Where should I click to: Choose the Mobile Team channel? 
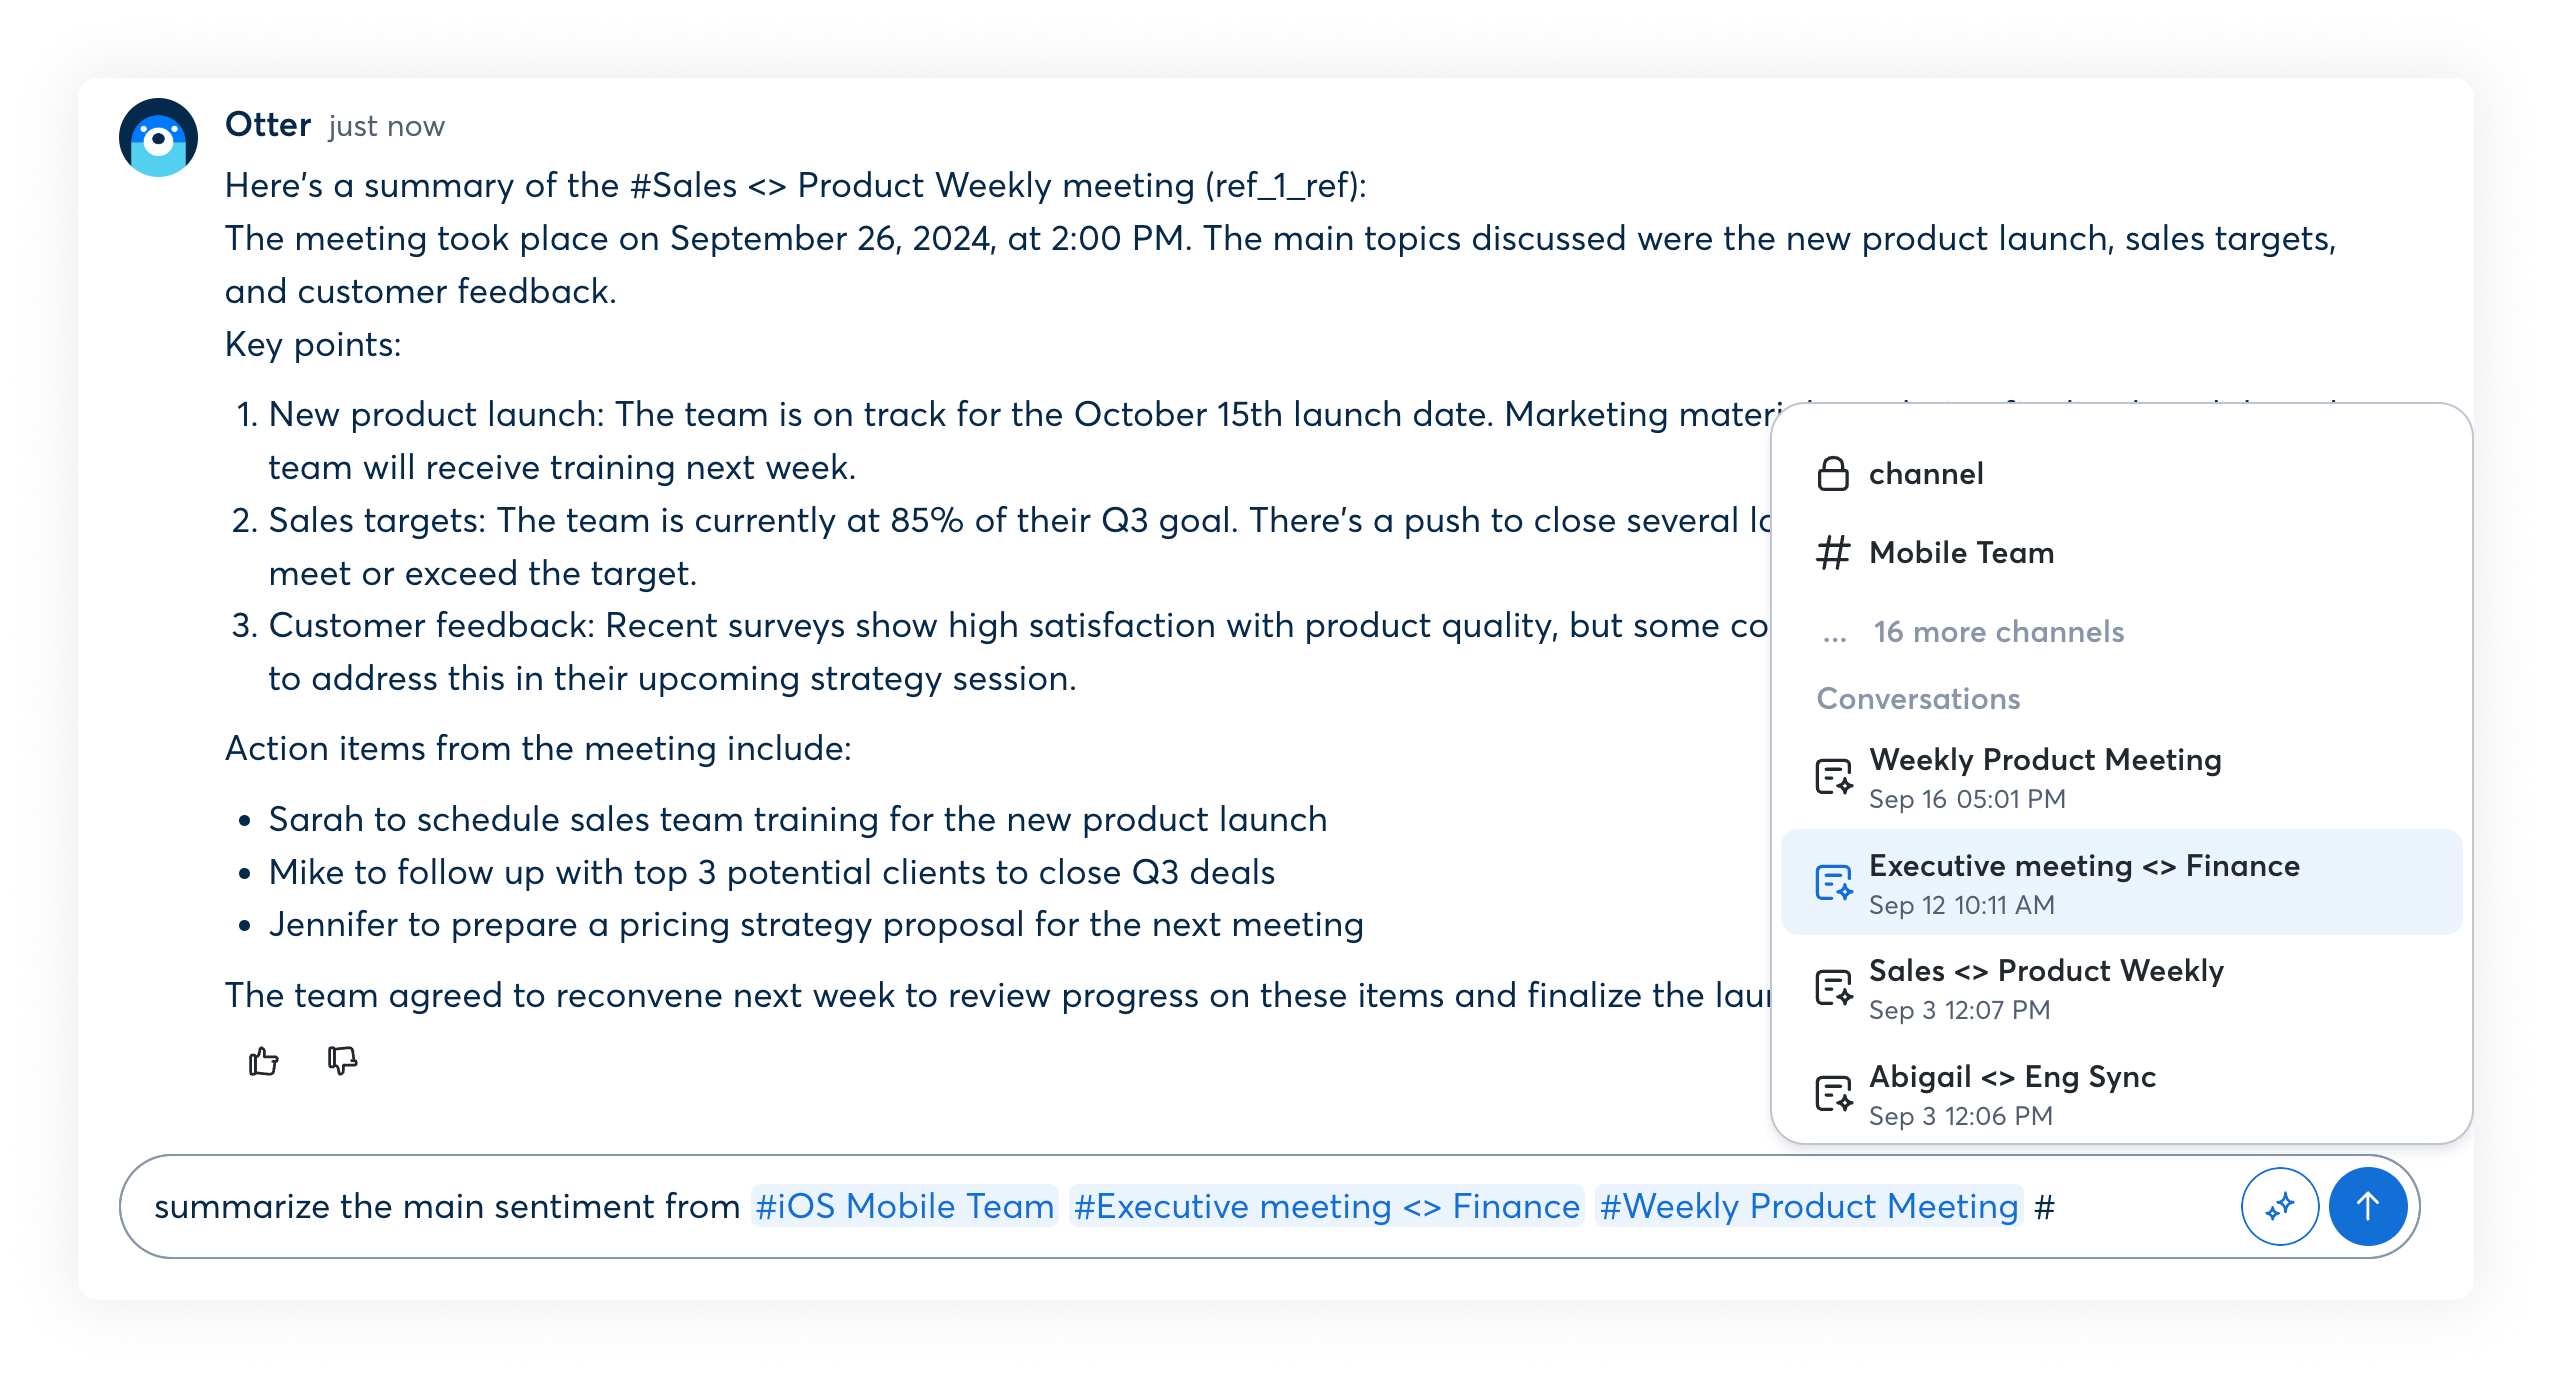(x=2121, y=552)
